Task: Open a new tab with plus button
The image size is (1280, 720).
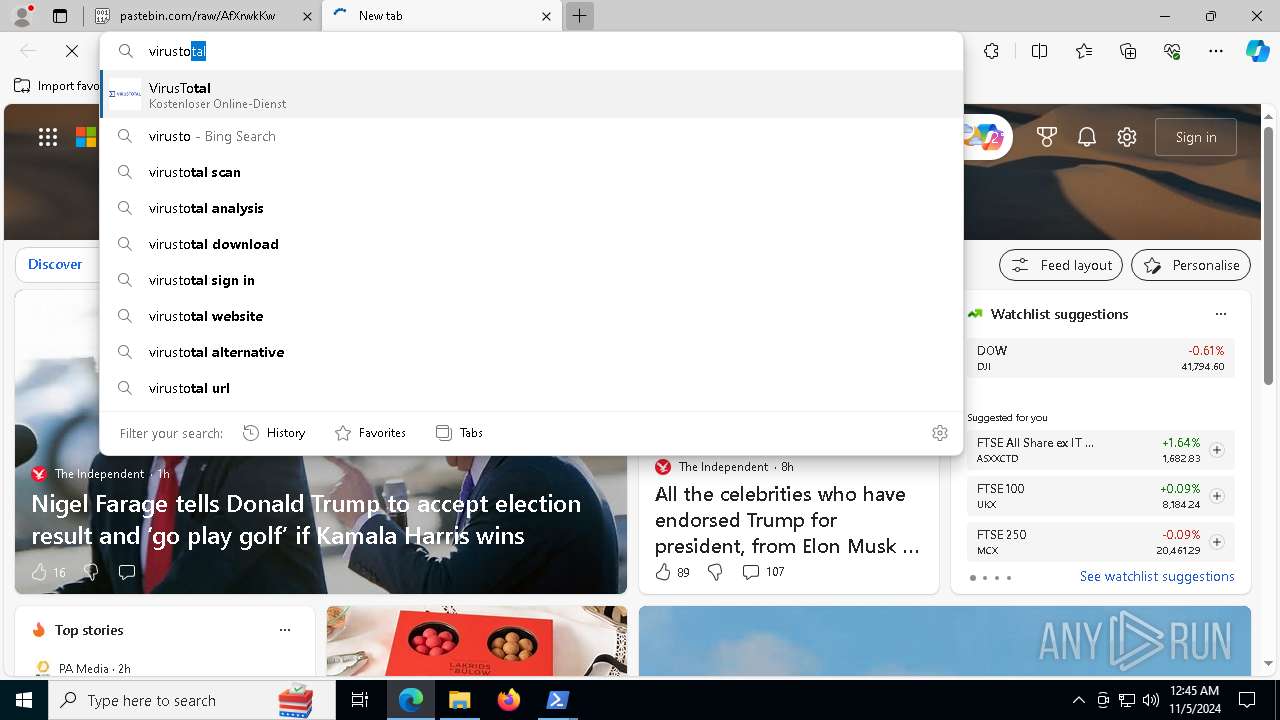Action: click(579, 16)
